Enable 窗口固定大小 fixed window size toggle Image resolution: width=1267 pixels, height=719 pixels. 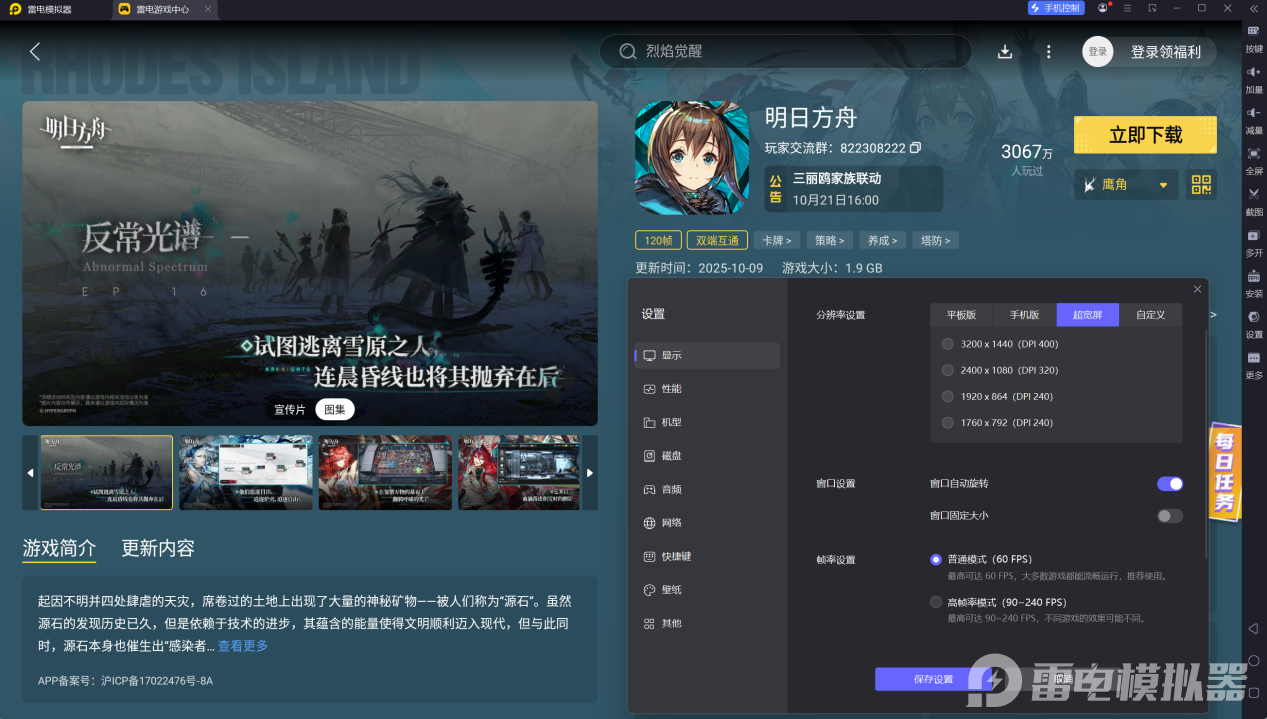pyautogui.click(x=1169, y=516)
